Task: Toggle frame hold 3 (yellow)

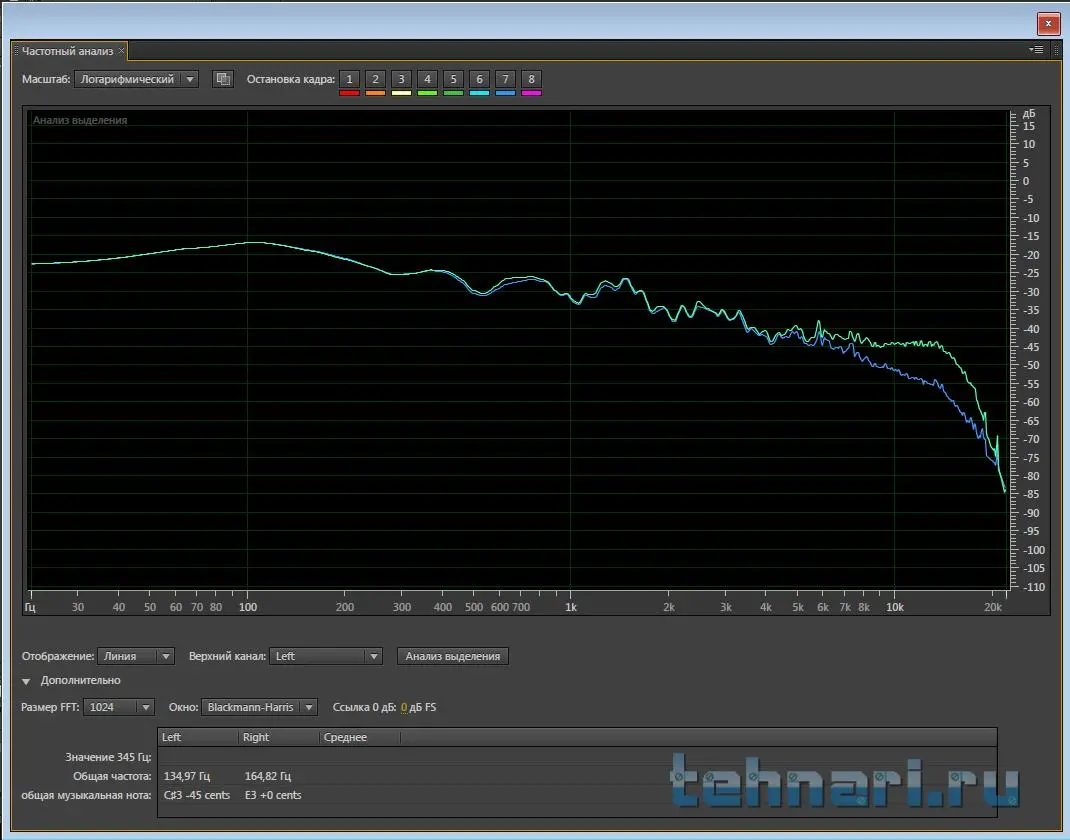Action: click(x=401, y=80)
